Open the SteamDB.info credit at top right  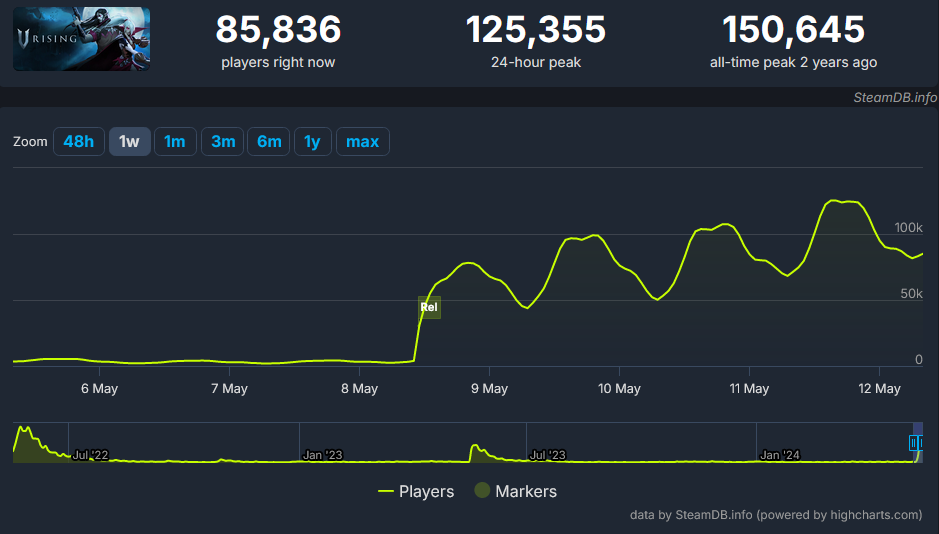tap(895, 97)
